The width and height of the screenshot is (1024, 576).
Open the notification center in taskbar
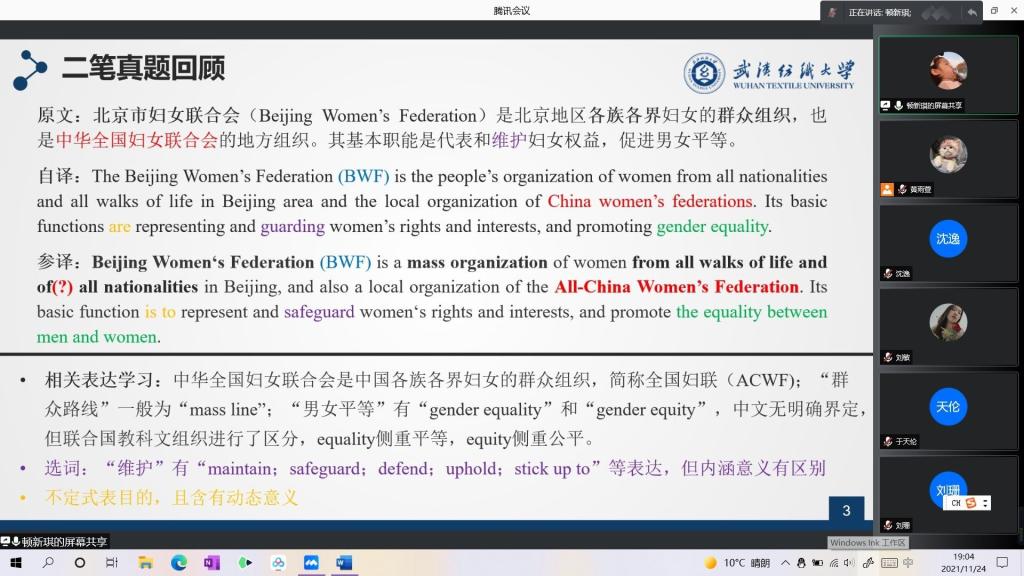1003,563
